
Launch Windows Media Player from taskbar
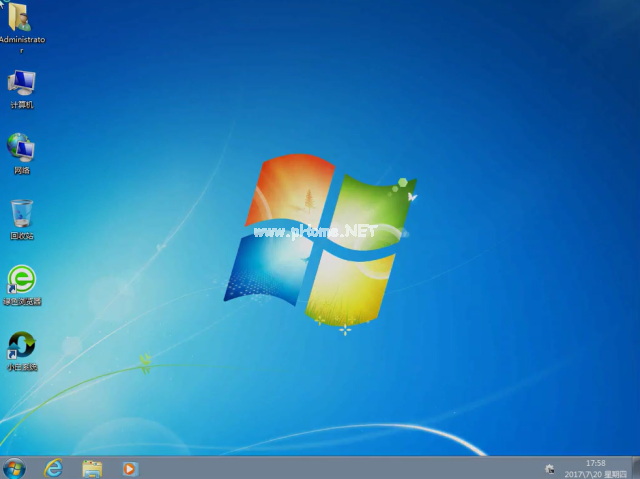coord(130,469)
